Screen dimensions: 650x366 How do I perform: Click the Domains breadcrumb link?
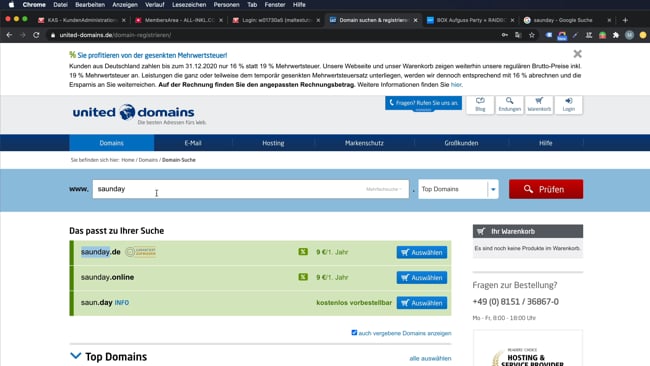(x=148, y=160)
